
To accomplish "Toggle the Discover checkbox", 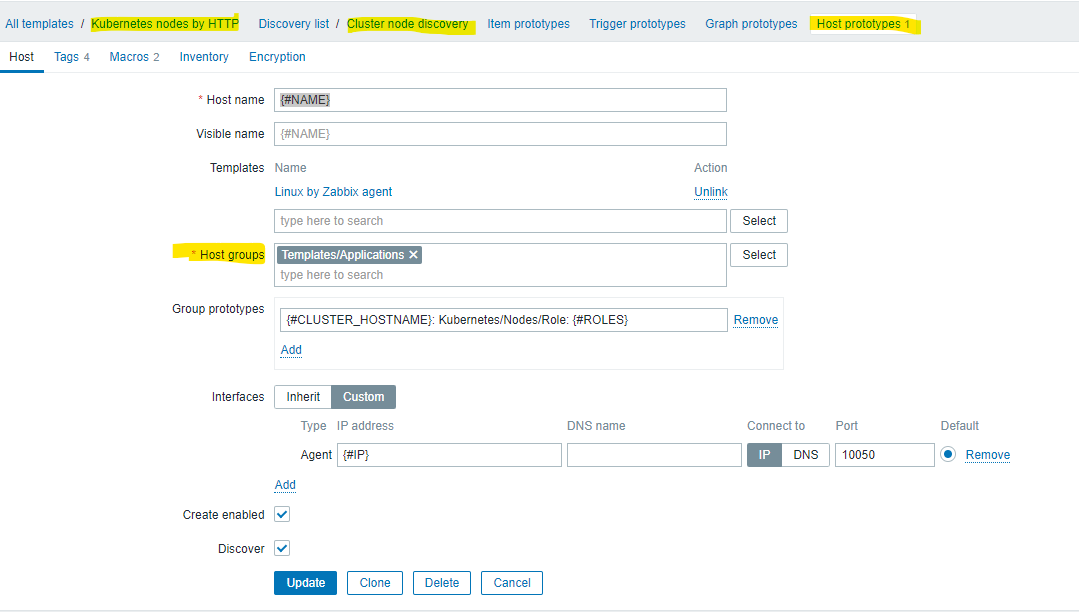I will click(x=282, y=548).
